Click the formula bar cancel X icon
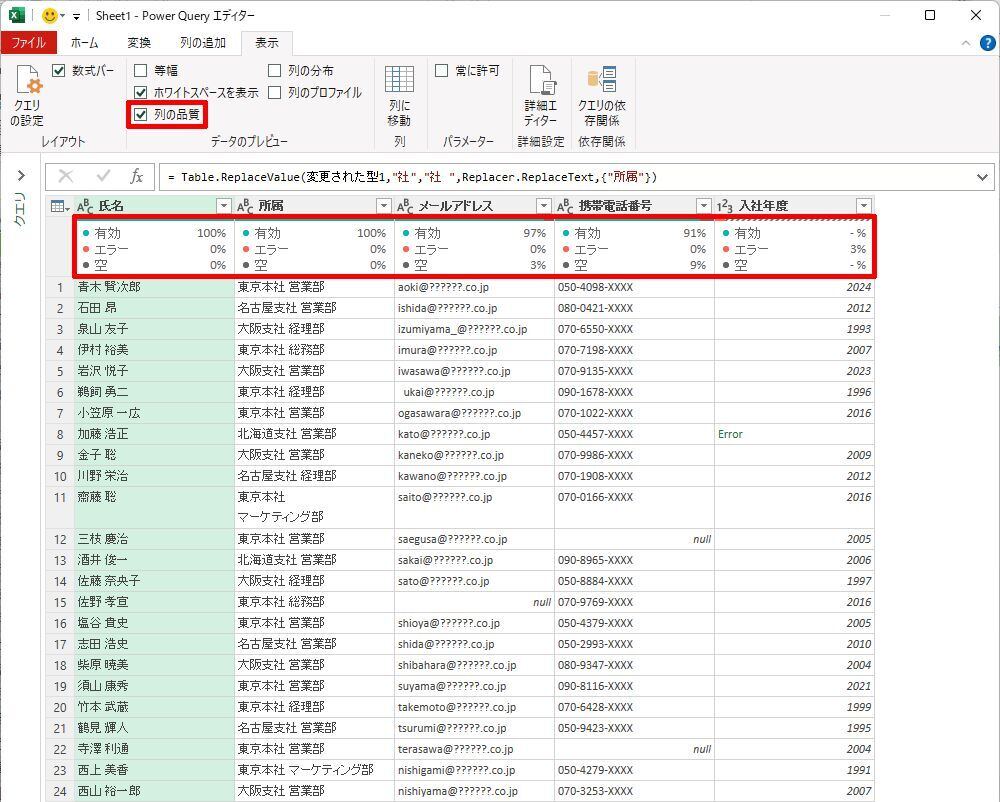Screen dimensions: 1000x802 pyautogui.click(x=66, y=177)
